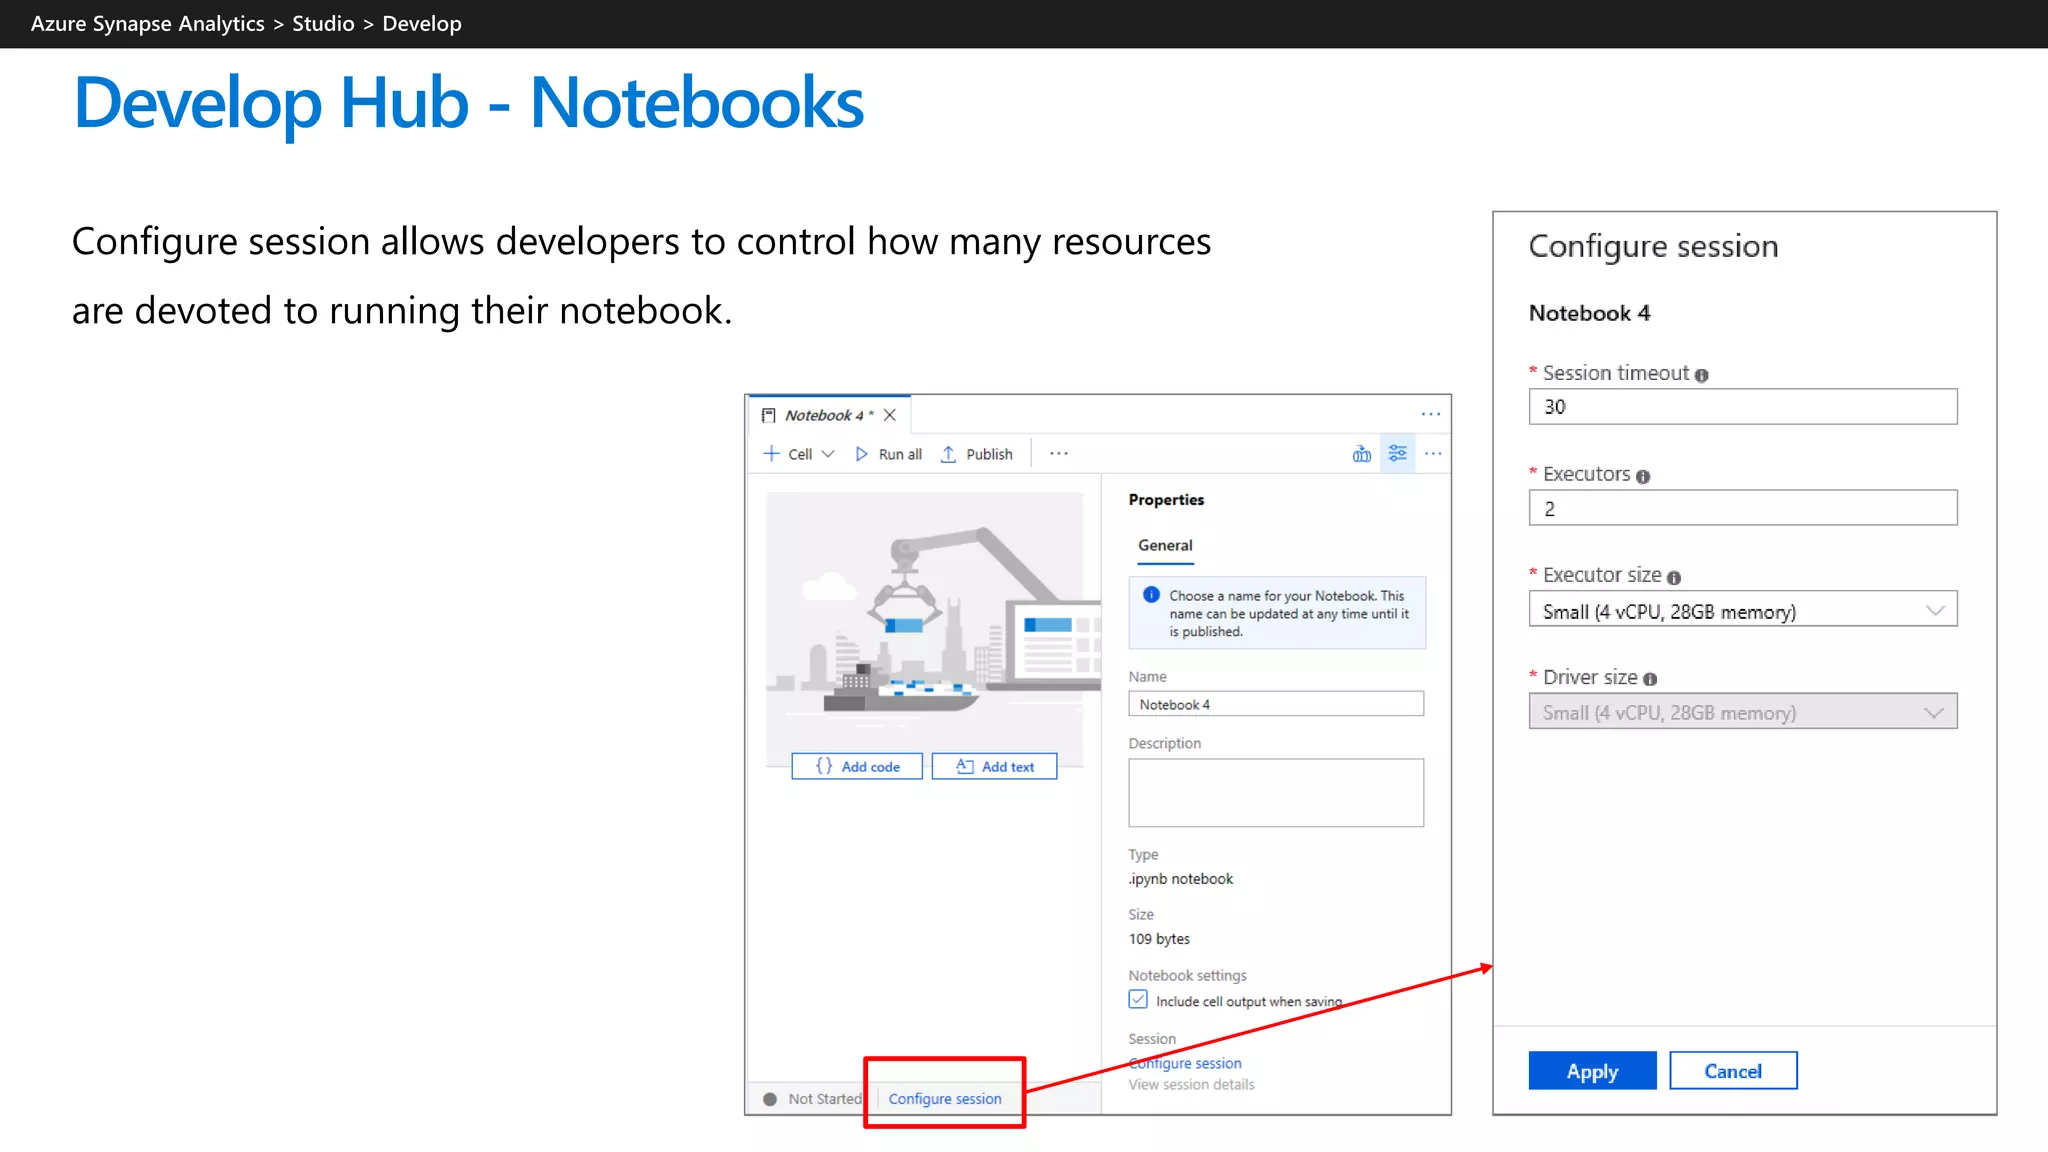
Task: Click the Notebook 4 tab document icon
Action: click(768, 415)
